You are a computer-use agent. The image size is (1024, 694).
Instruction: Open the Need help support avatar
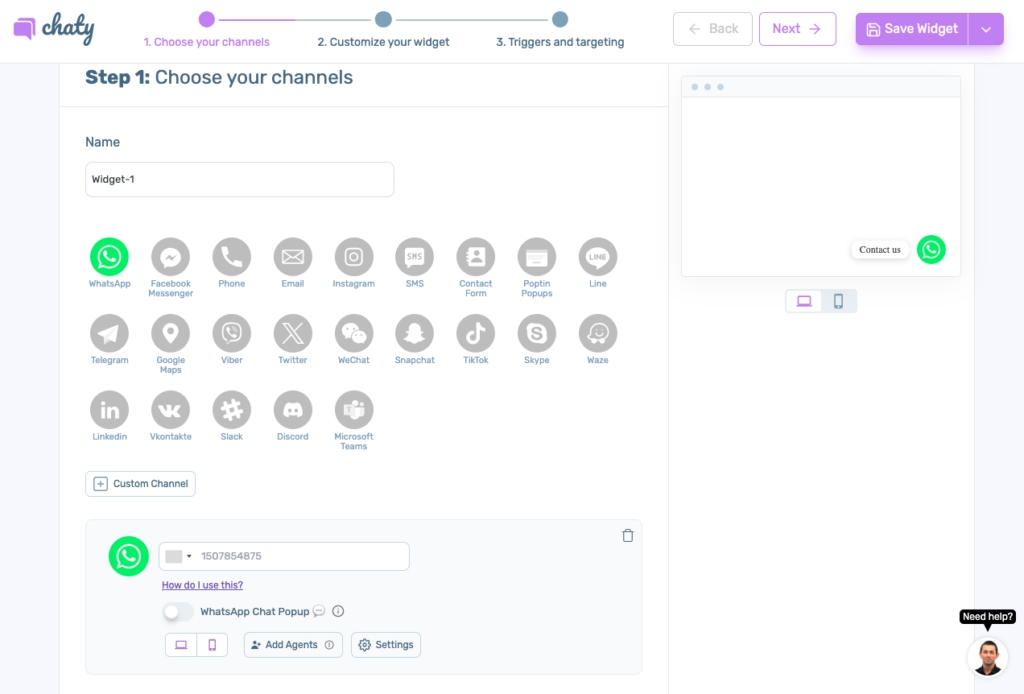click(x=987, y=657)
